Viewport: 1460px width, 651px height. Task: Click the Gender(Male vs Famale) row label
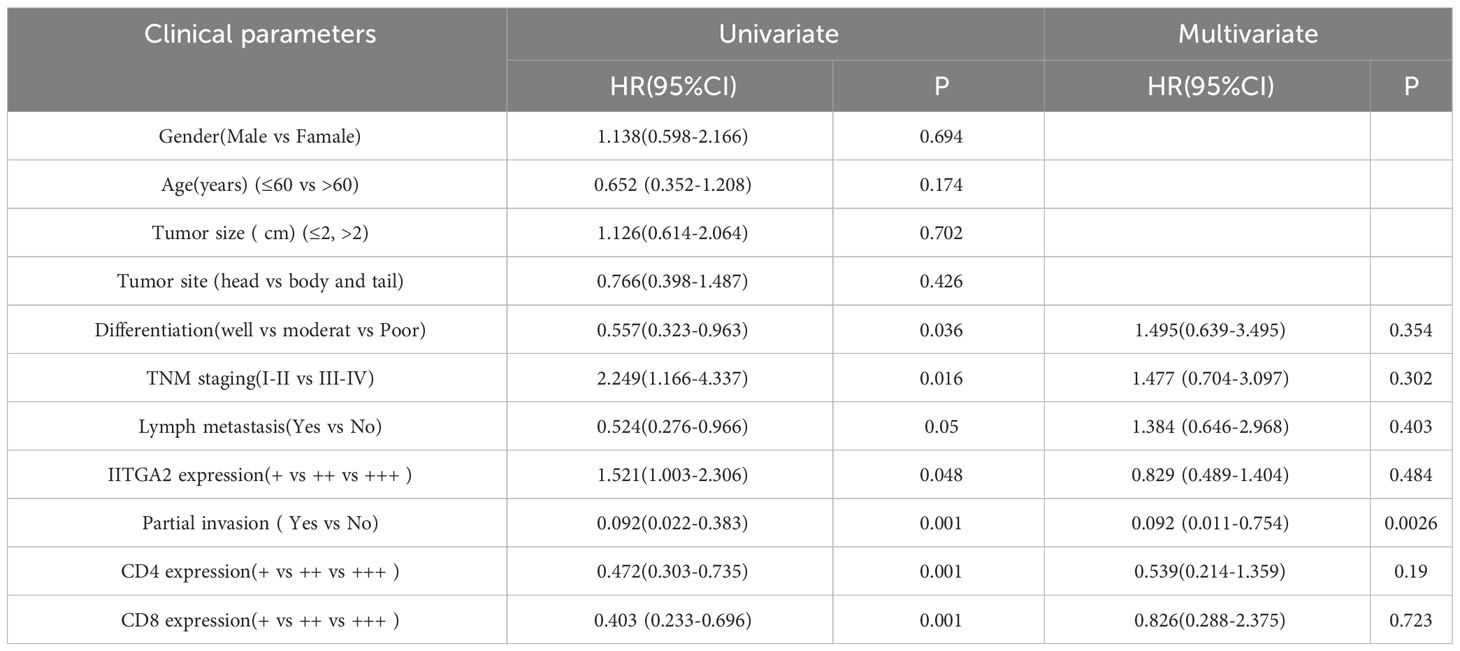coord(257,136)
